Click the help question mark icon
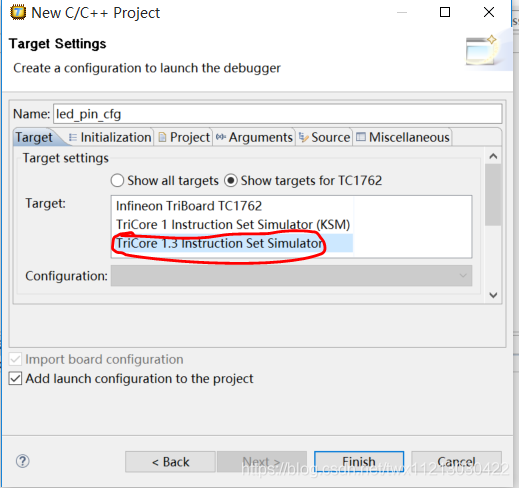This screenshot has height=488, width=519. 23,461
